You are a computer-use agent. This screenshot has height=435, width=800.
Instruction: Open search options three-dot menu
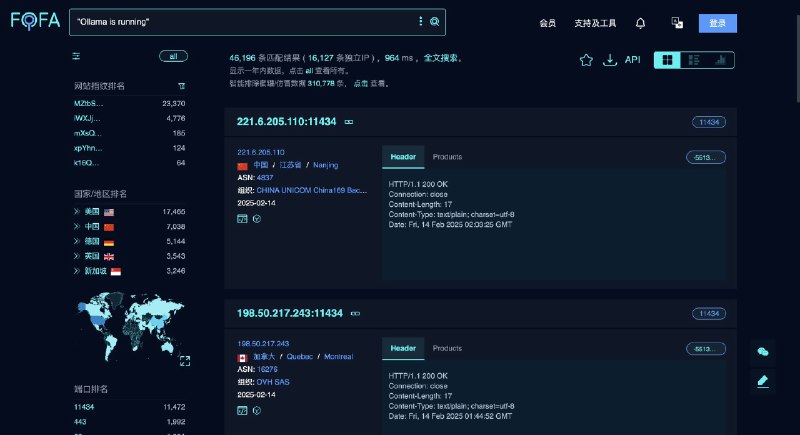coord(420,22)
